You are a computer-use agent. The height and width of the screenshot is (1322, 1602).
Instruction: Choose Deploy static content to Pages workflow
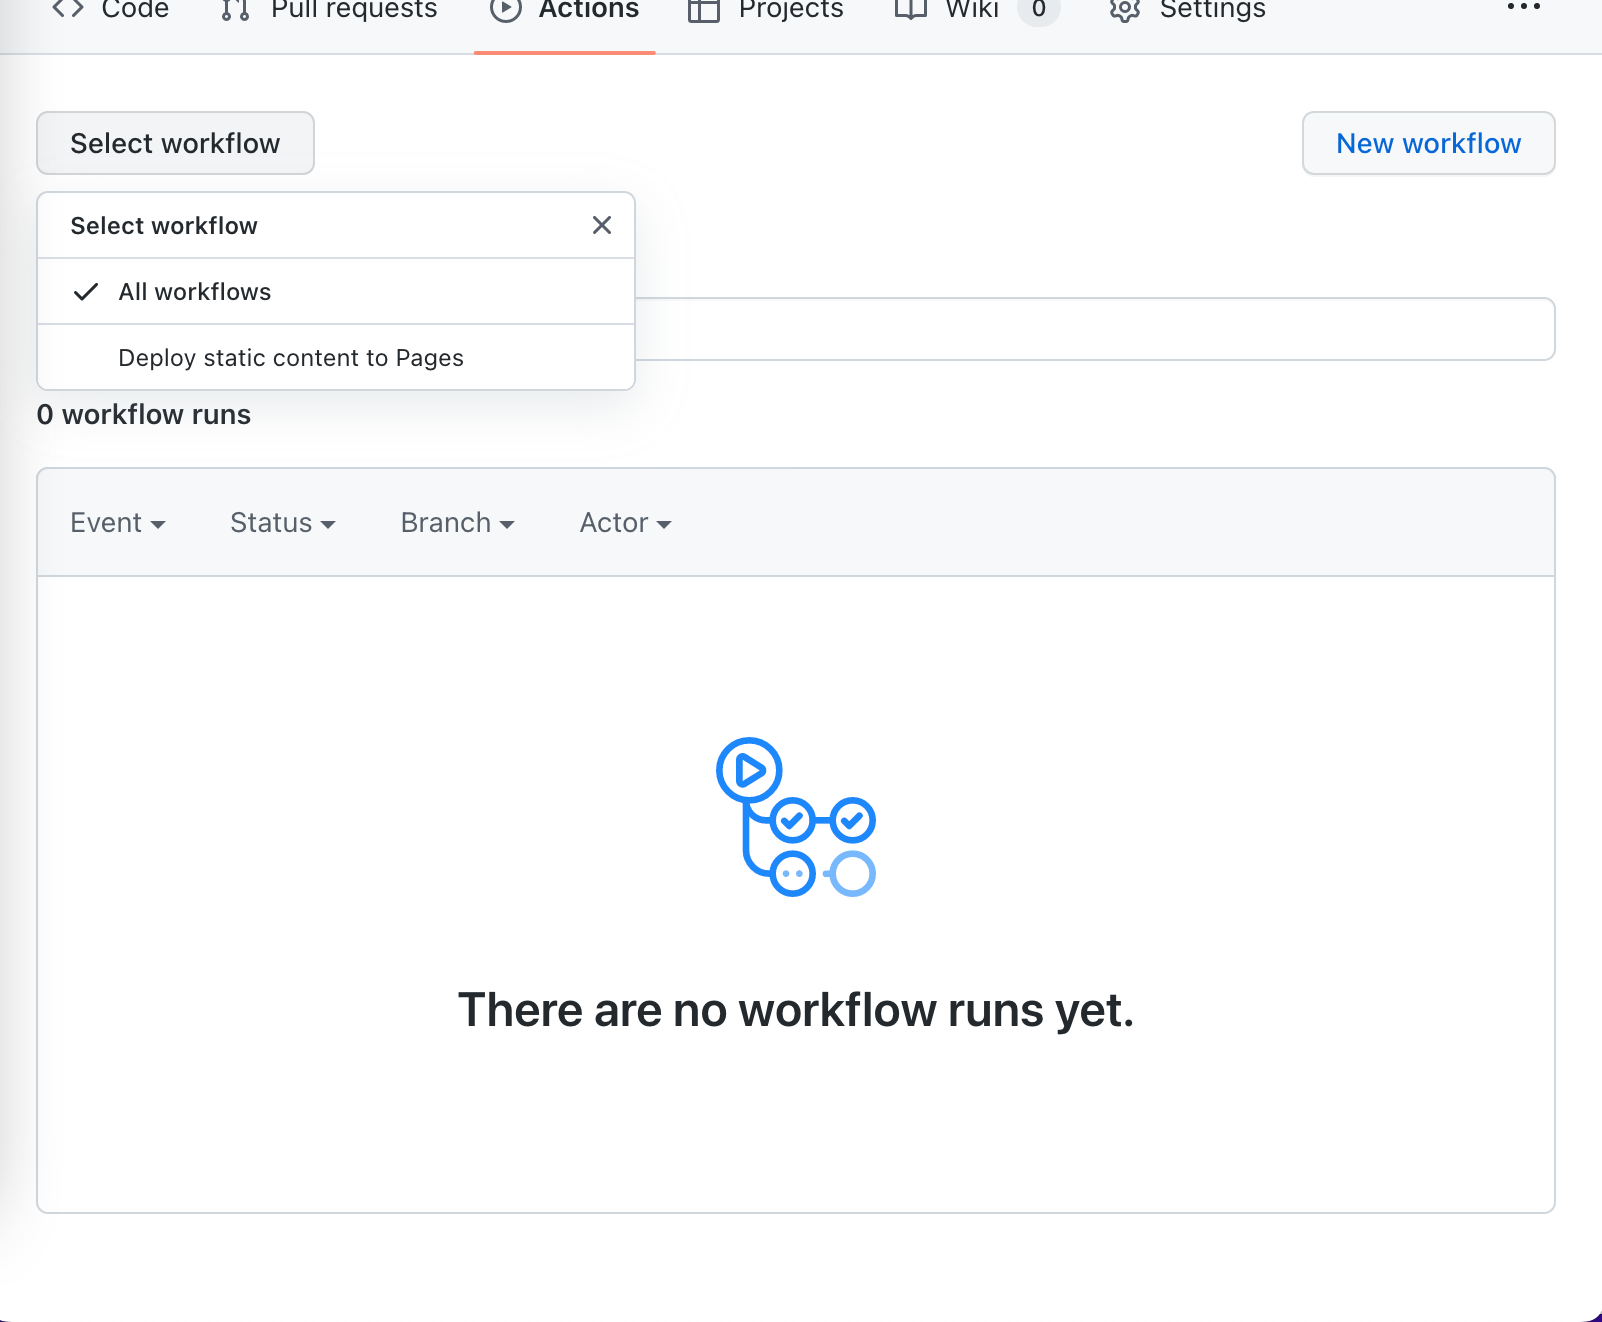(x=291, y=357)
